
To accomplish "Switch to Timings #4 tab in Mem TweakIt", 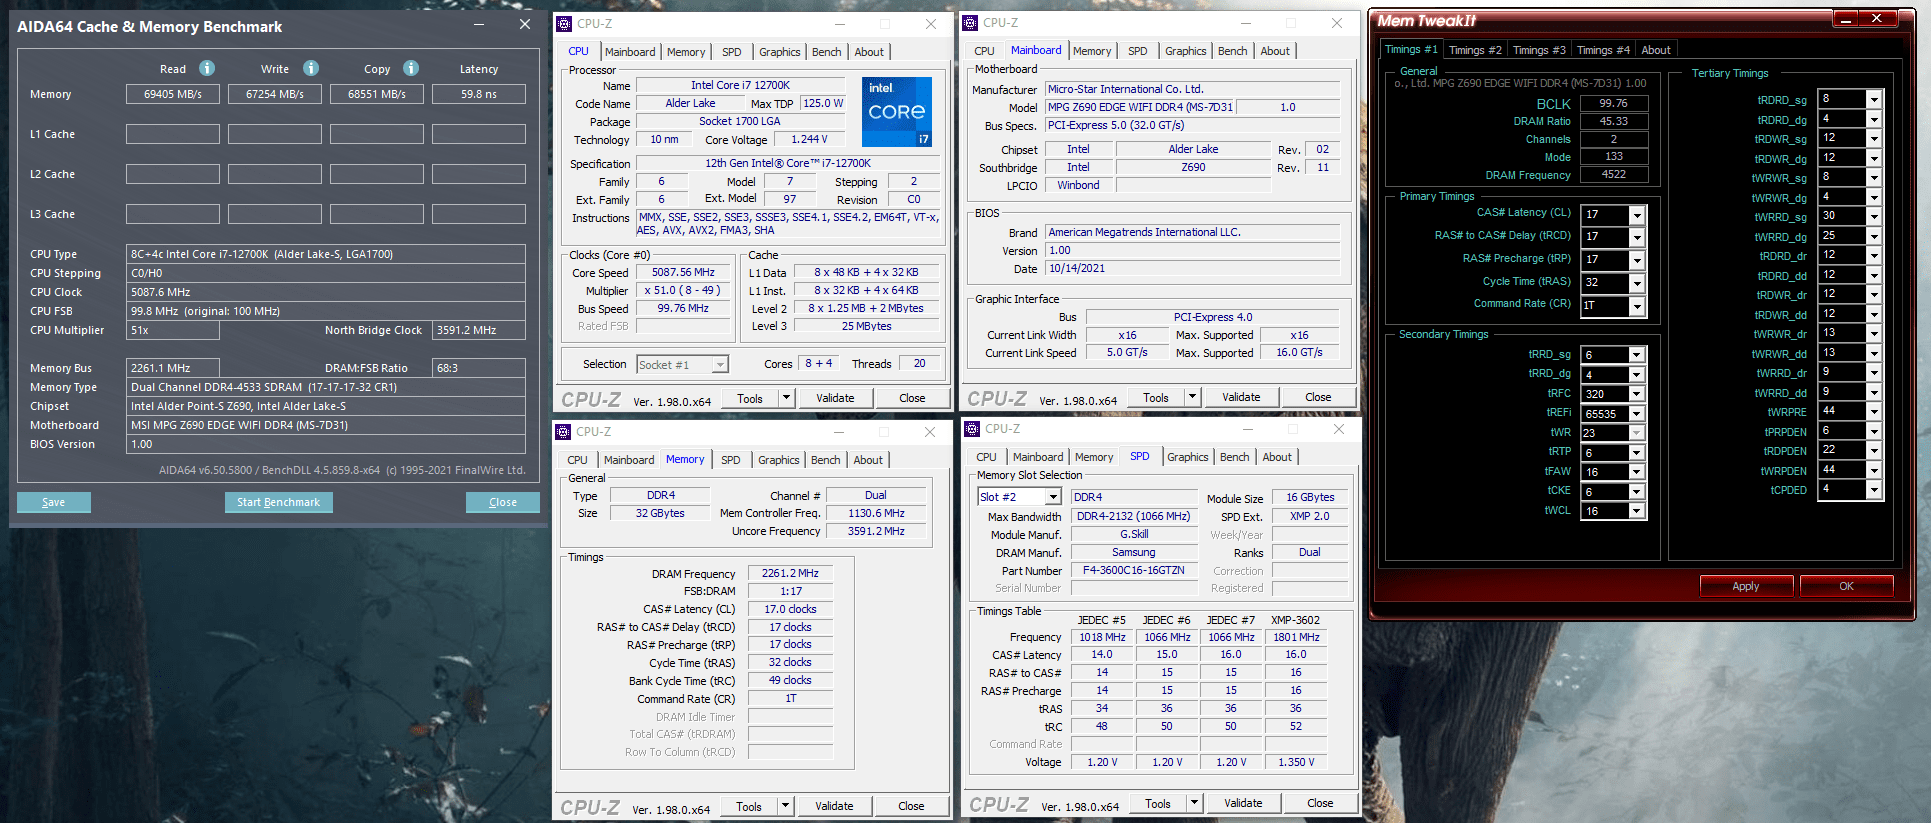I will coord(1603,50).
